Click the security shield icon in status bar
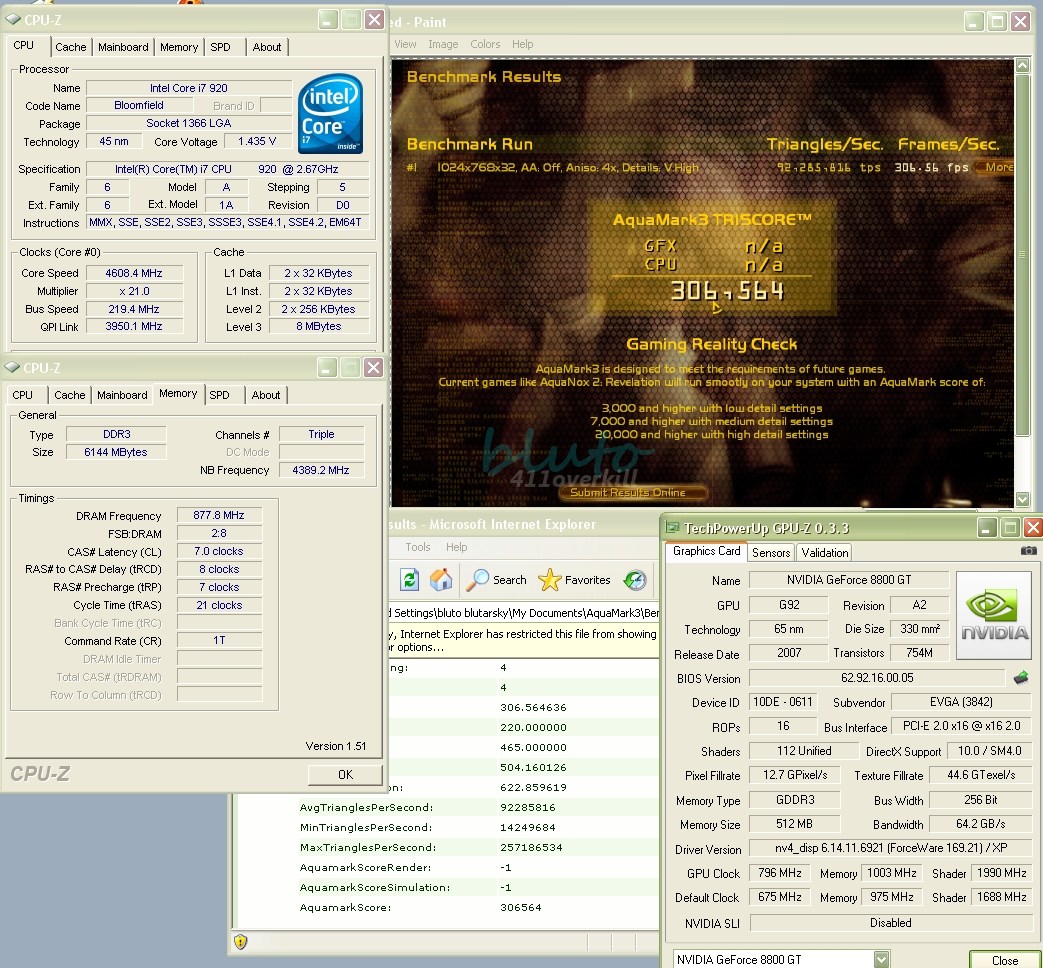 241,941
